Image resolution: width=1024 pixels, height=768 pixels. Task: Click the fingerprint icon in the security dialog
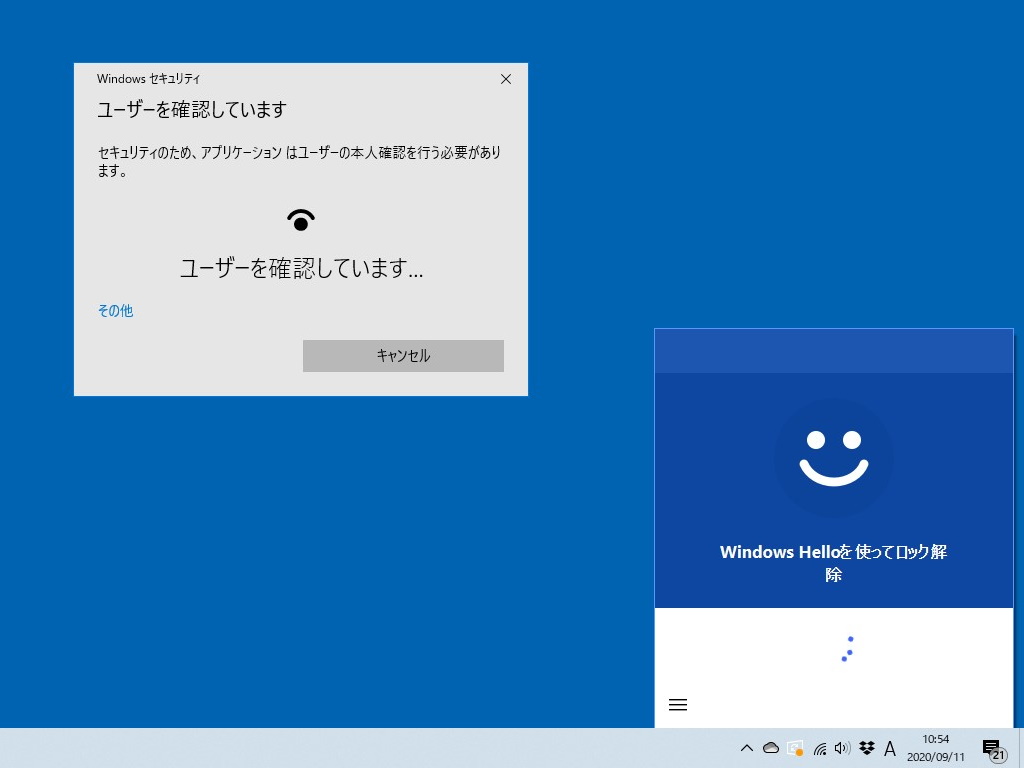301,219
